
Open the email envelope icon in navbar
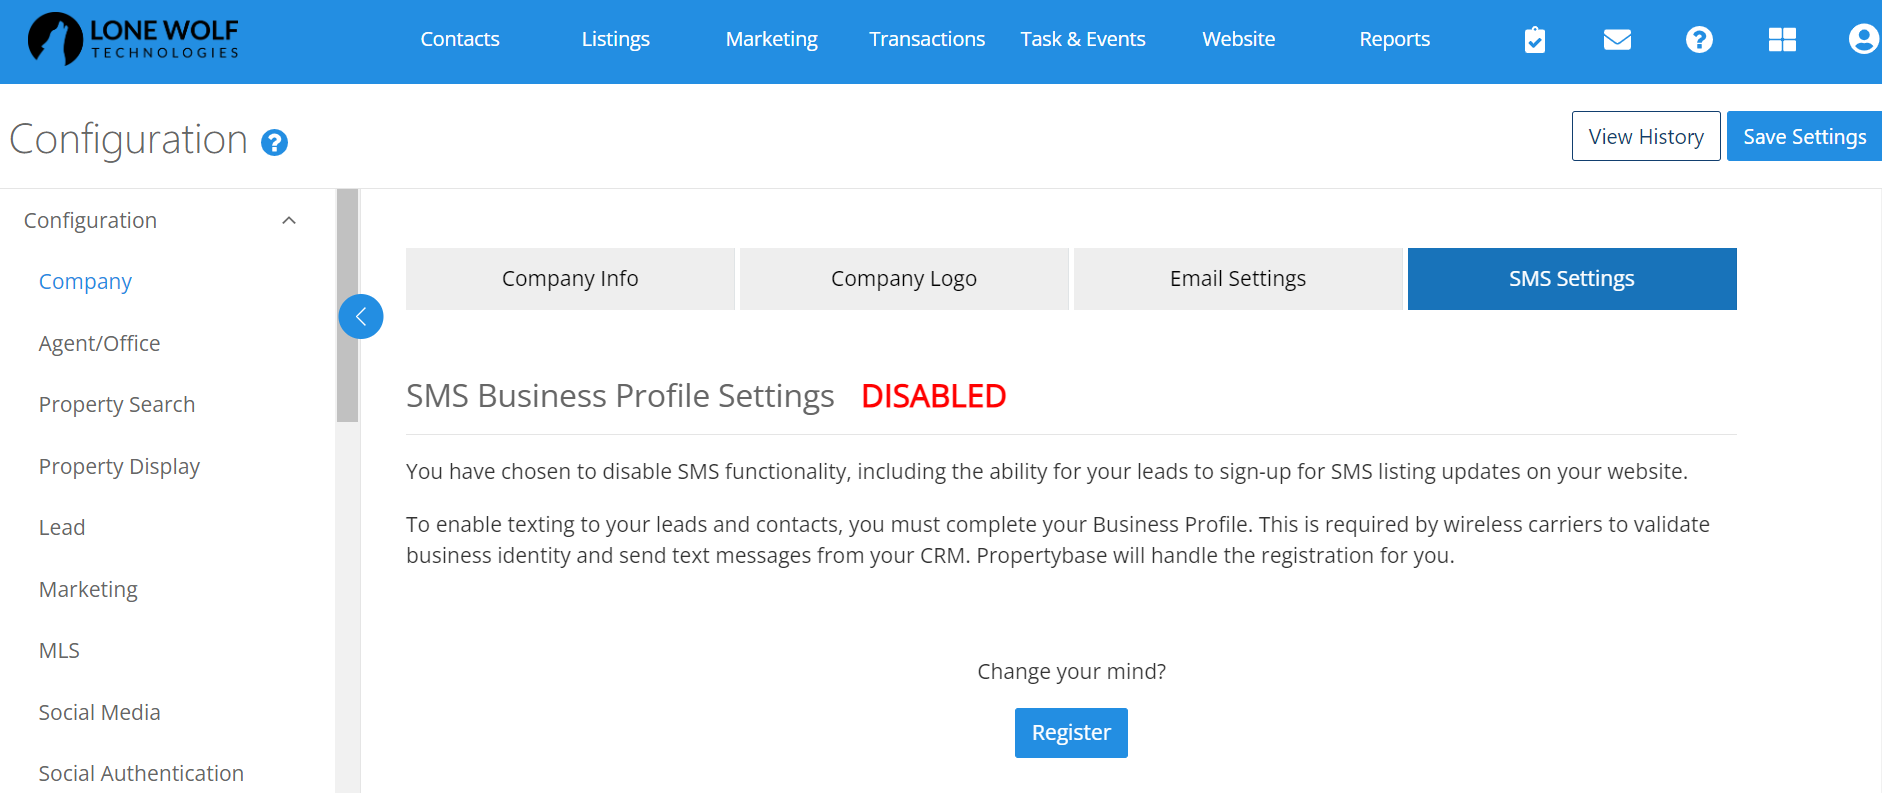point(1616,40)
